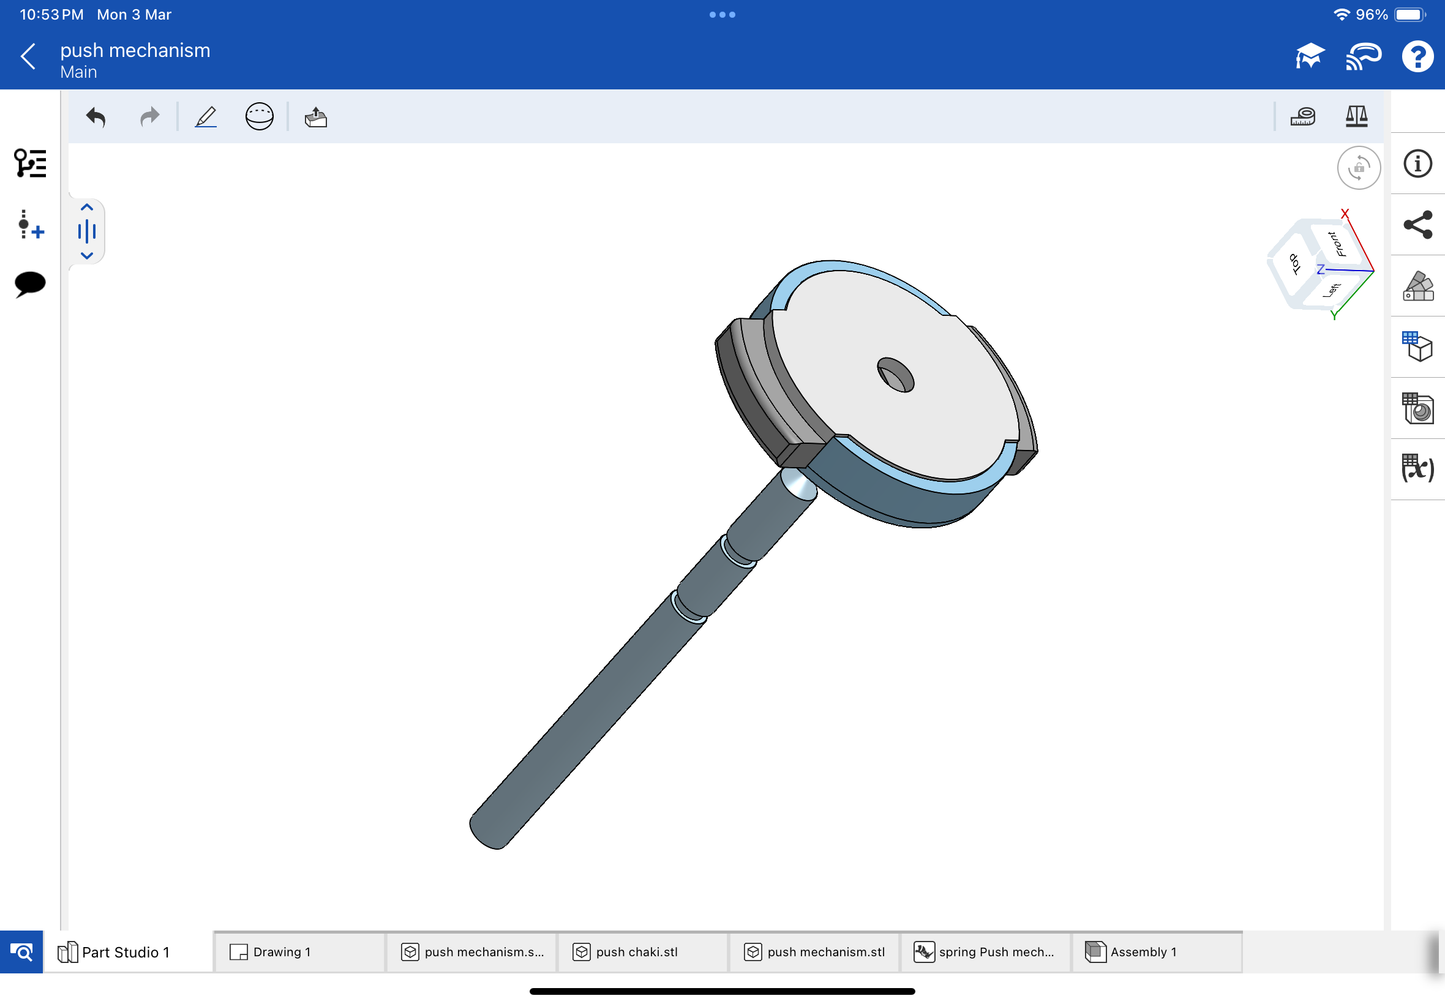
Task: Go back from push mechanism document
Action: point(28,57)
